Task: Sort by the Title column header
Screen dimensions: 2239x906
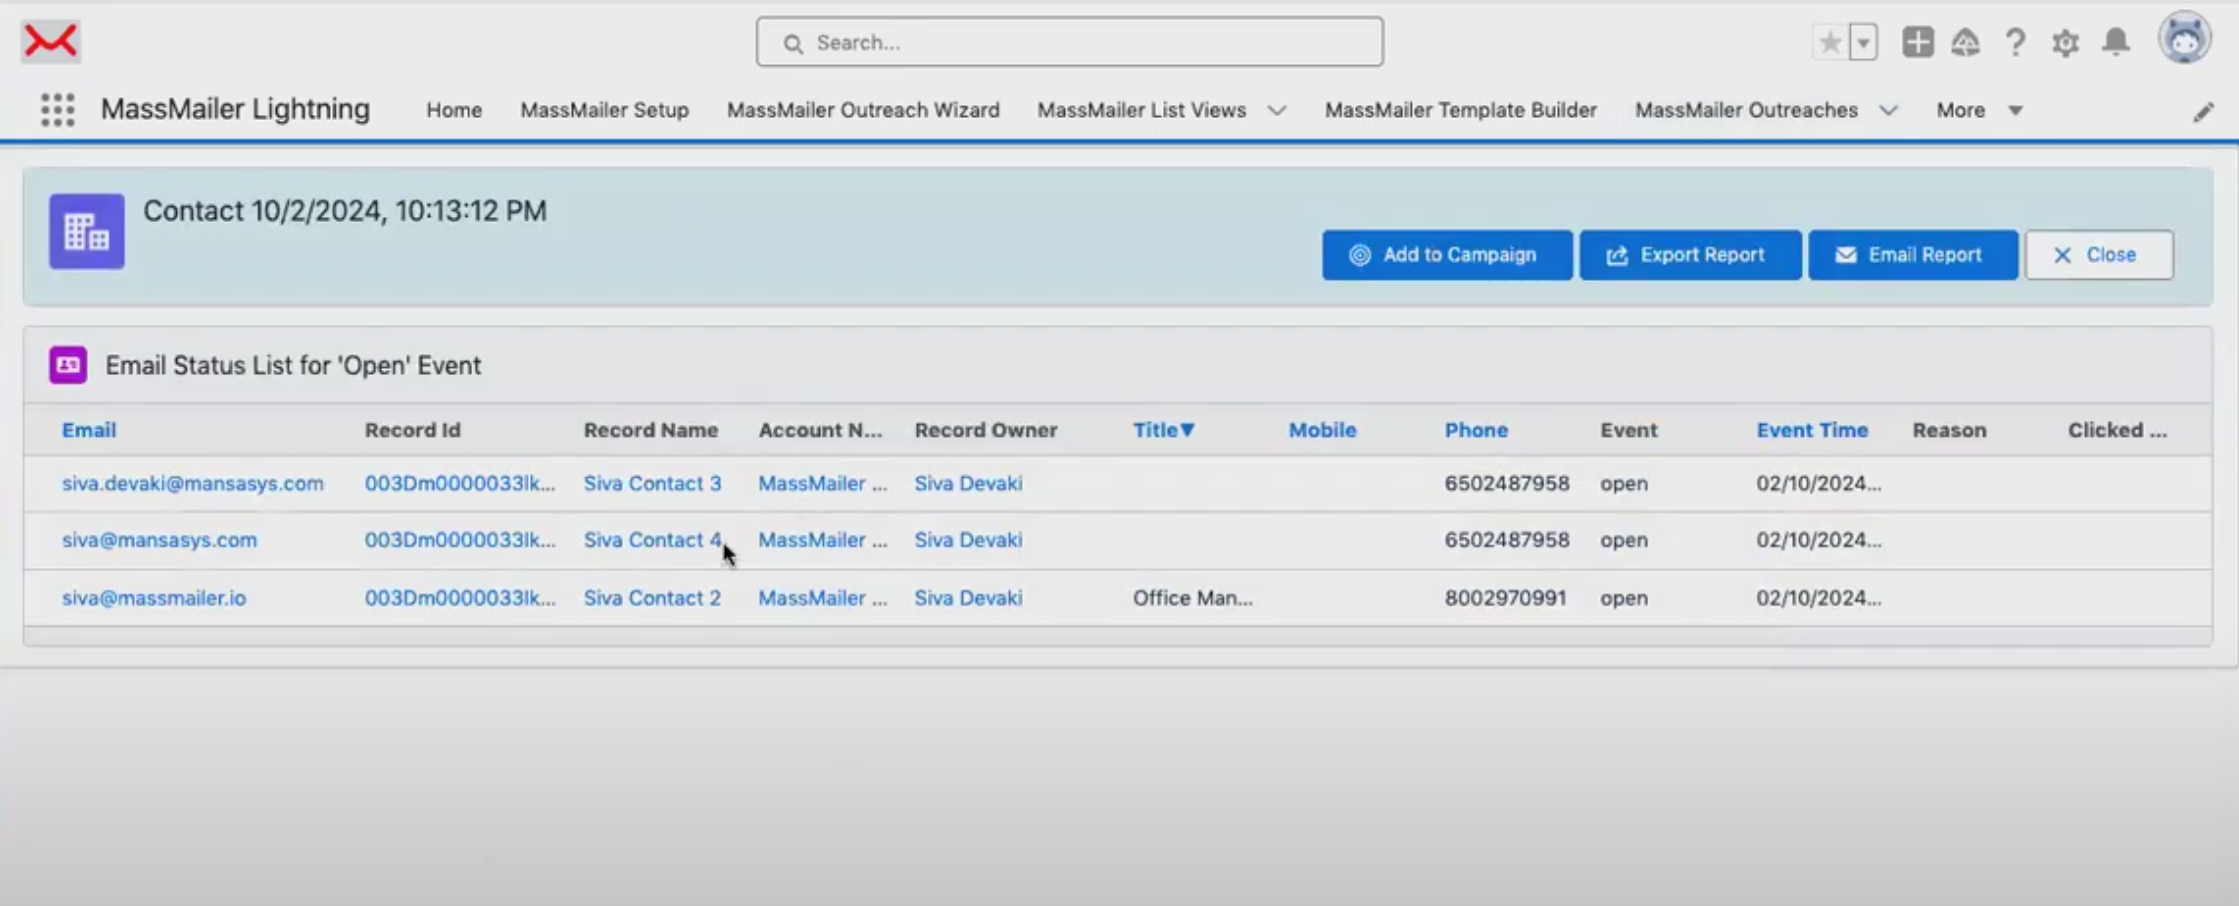Action: [x=1163, y=430]
